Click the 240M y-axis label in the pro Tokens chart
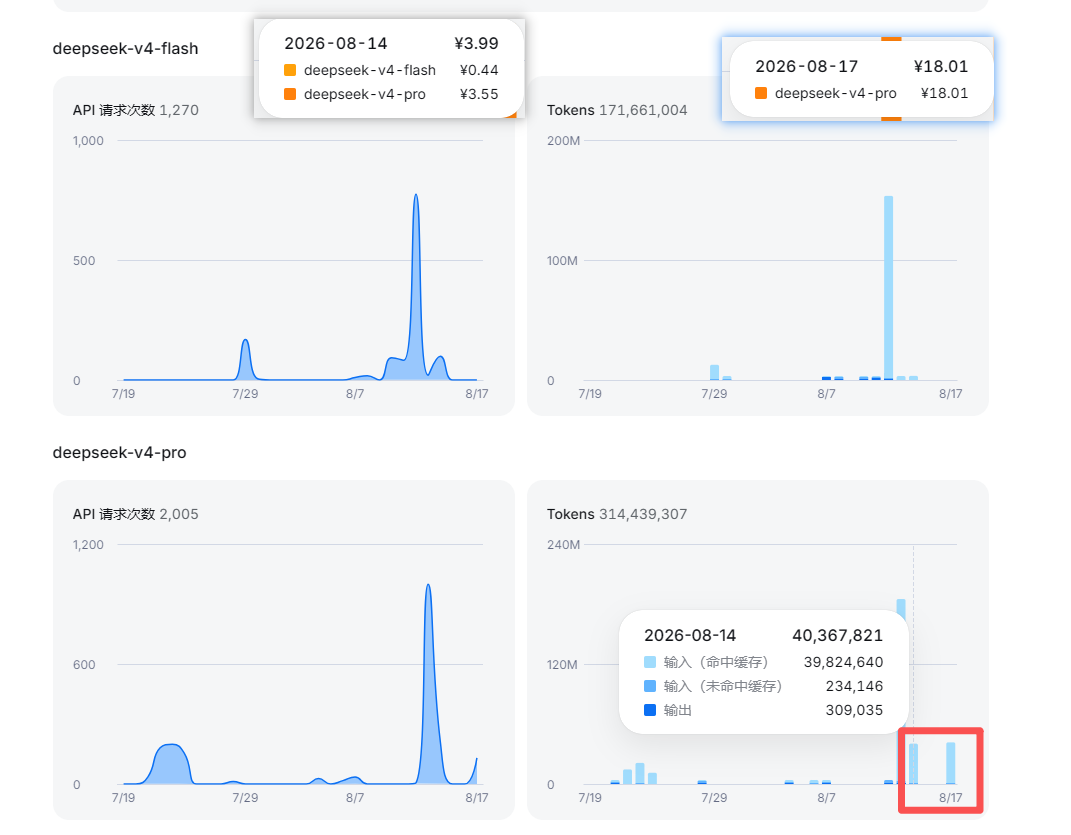 click(x=564, y=545)
